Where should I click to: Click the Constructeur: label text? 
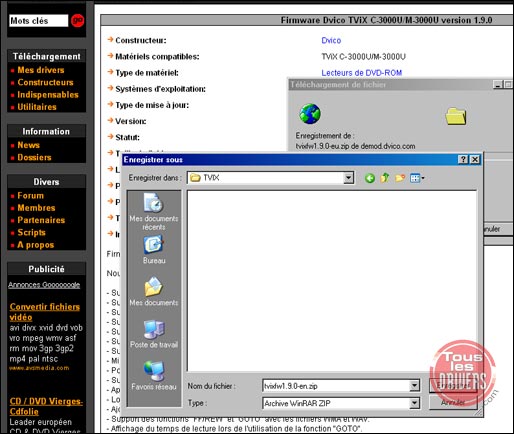[141, 40]
